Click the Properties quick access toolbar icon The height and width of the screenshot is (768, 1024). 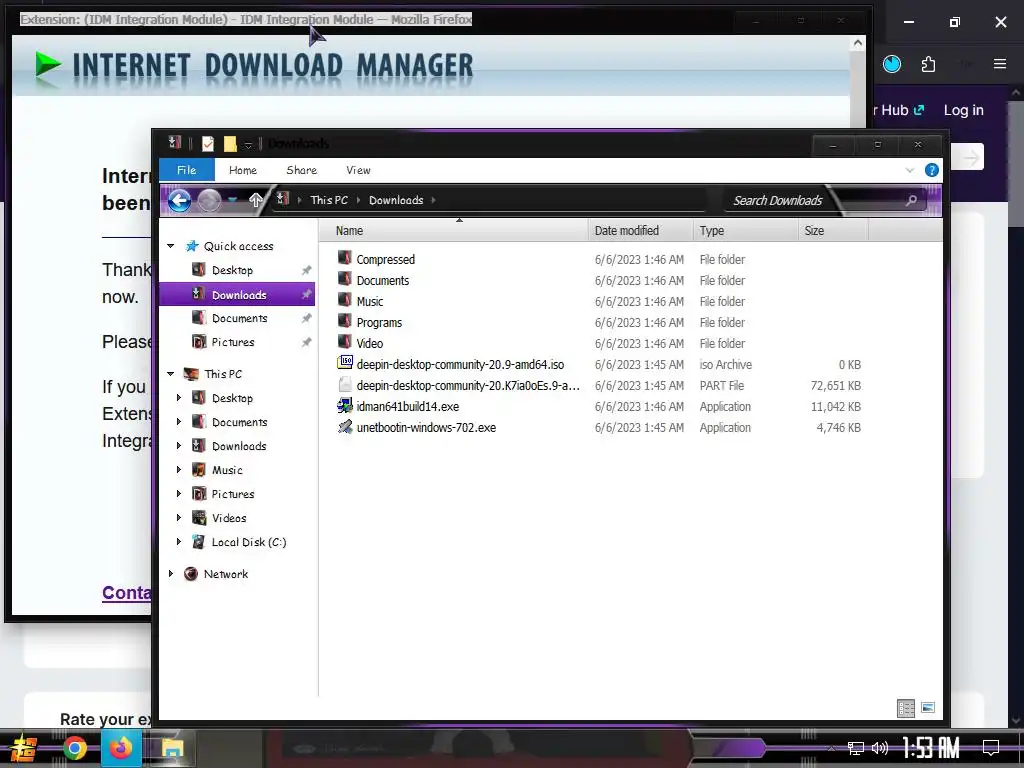(x=208, y=144)
